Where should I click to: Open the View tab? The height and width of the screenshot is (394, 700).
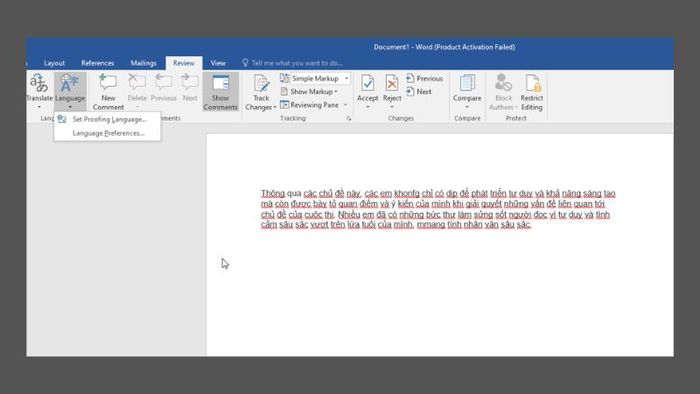coord(218,63)
